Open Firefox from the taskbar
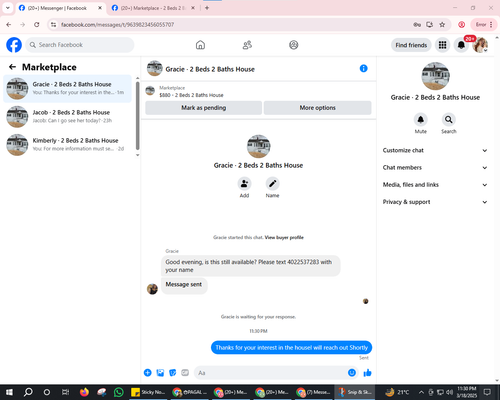Screen dimensions: 500x400 coord(84,392)
